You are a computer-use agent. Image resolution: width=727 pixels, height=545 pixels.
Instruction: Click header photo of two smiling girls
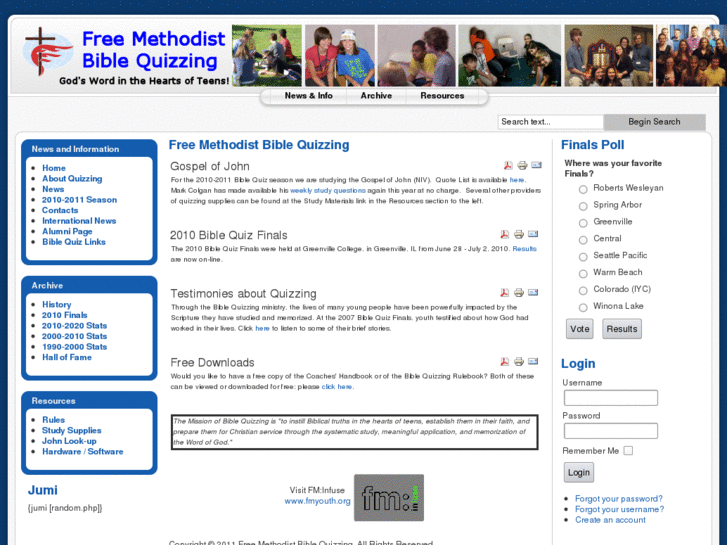tap(339, 56)
